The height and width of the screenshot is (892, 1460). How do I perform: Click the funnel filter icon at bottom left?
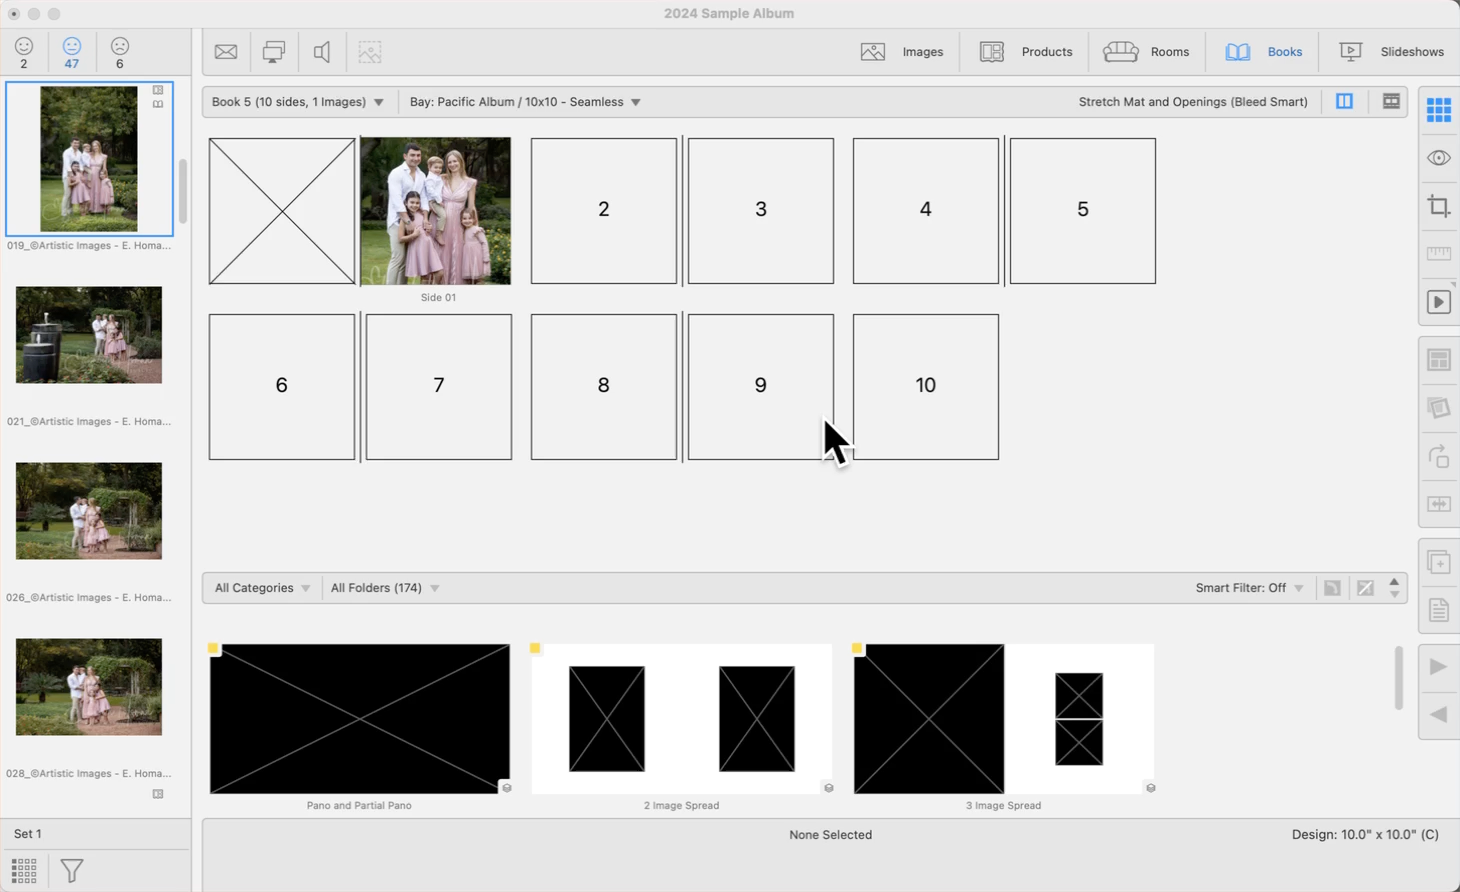[72, 871]
